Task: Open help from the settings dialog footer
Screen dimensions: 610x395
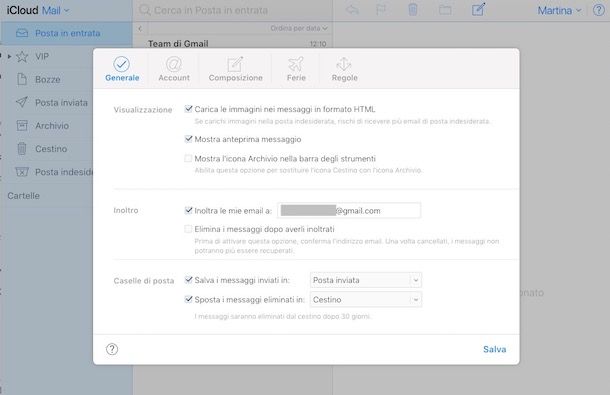Action: tap(112, 349)
